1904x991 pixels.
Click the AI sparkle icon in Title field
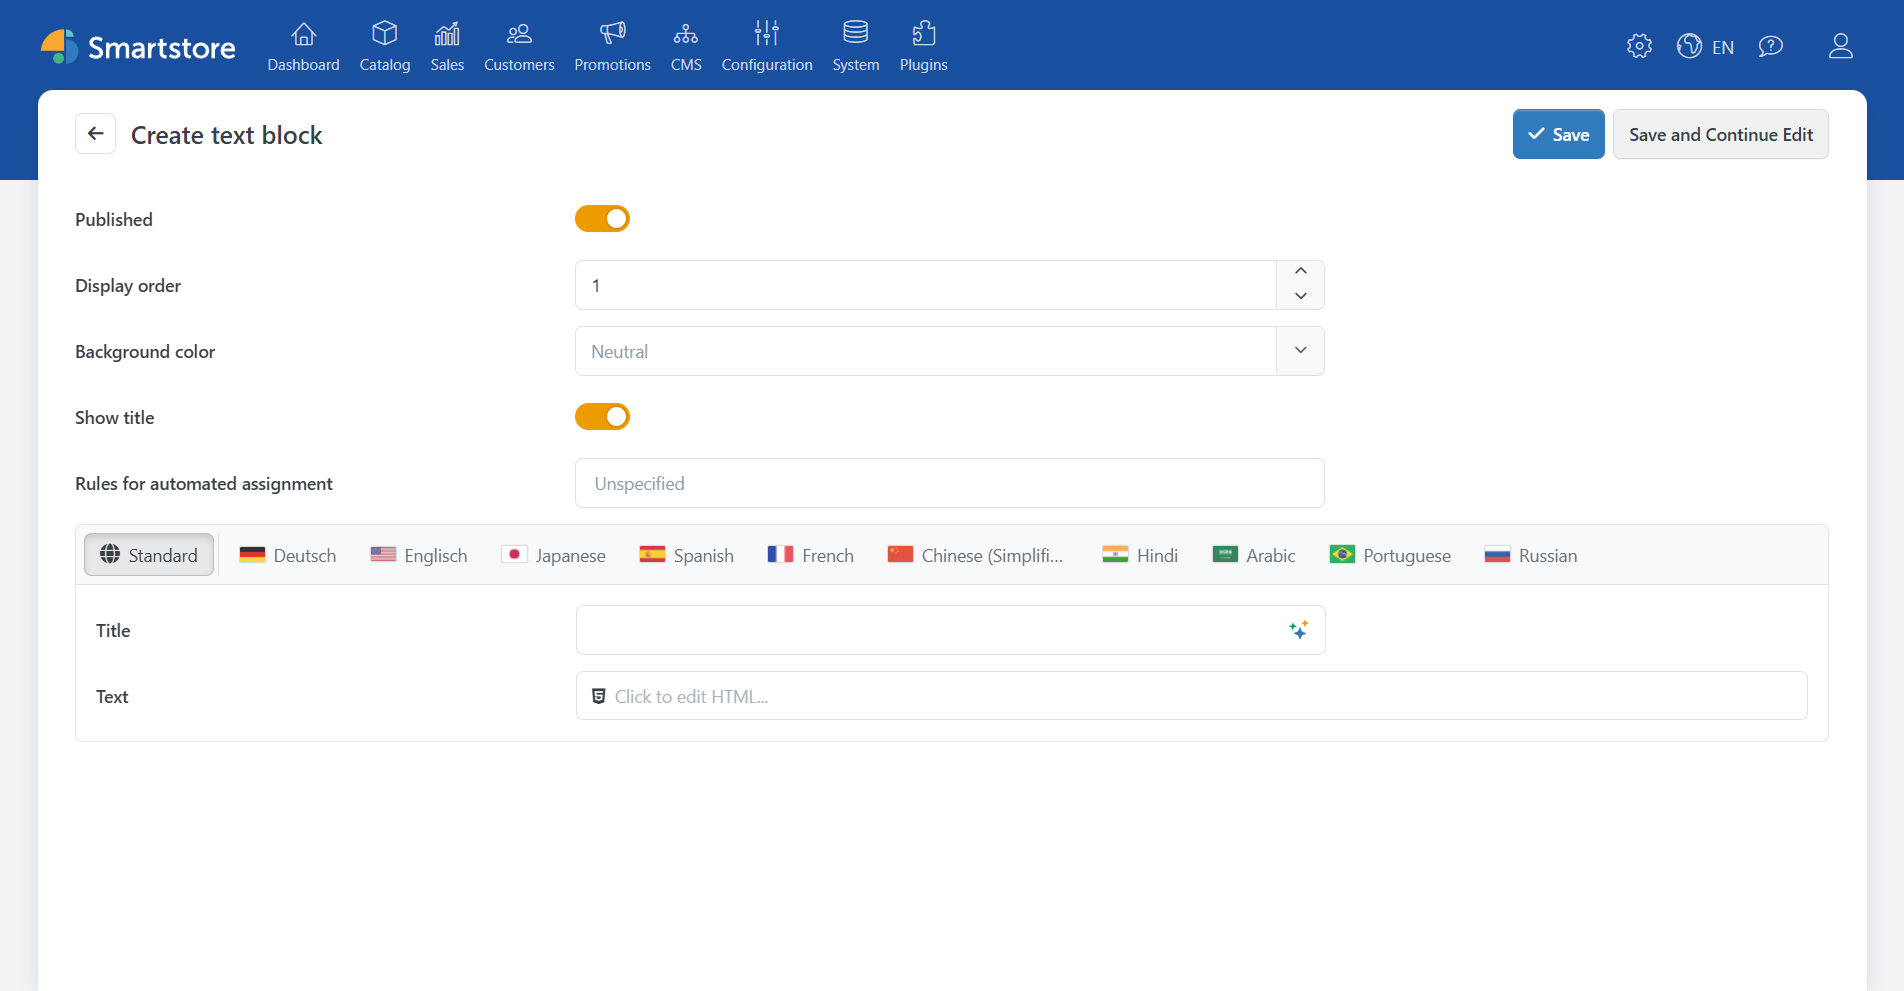pos(1298,629)
